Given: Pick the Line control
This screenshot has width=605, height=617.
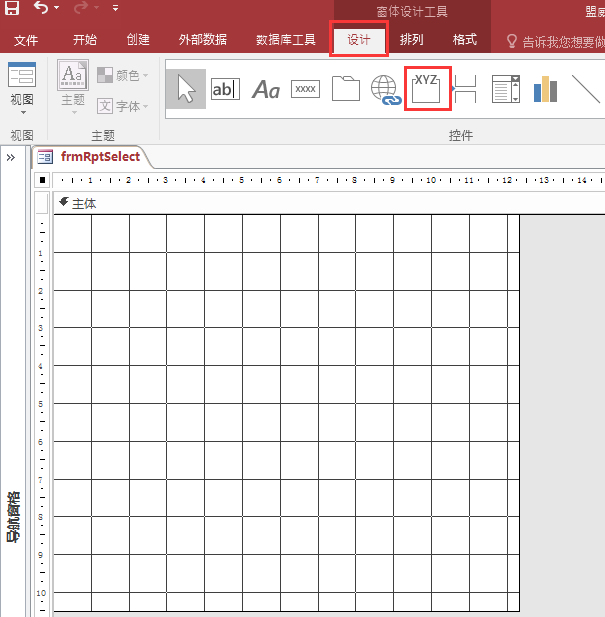Looking at the screenshot, I should [x=585, y=89].
